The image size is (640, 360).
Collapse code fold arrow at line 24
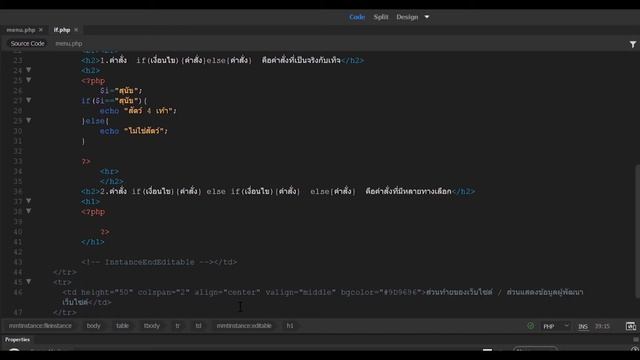[29, 70]
